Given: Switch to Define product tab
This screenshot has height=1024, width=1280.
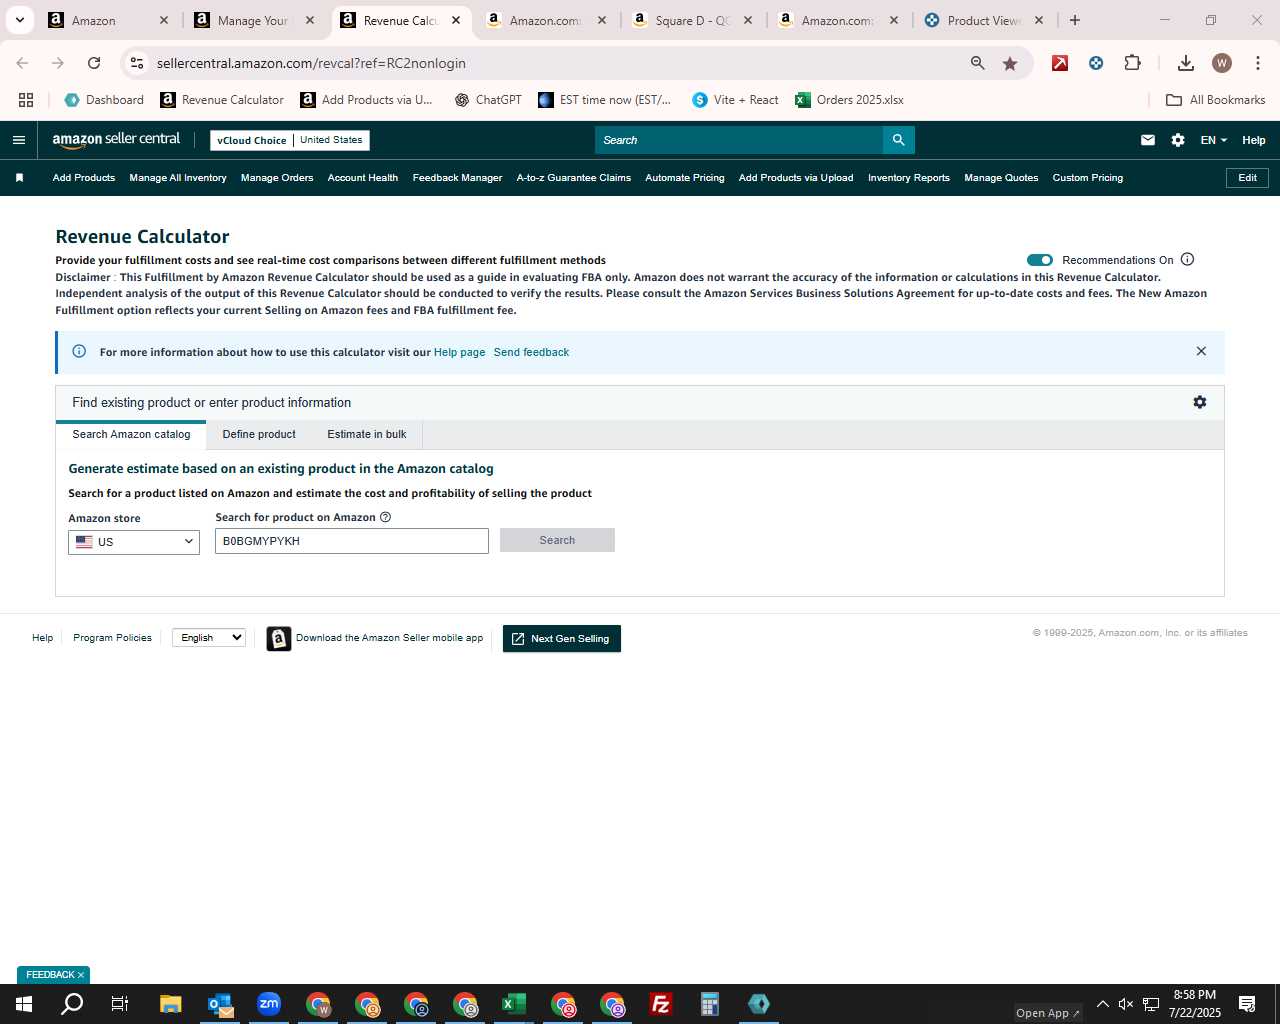Looking at the screenshot, I should [x=259, y=434].
